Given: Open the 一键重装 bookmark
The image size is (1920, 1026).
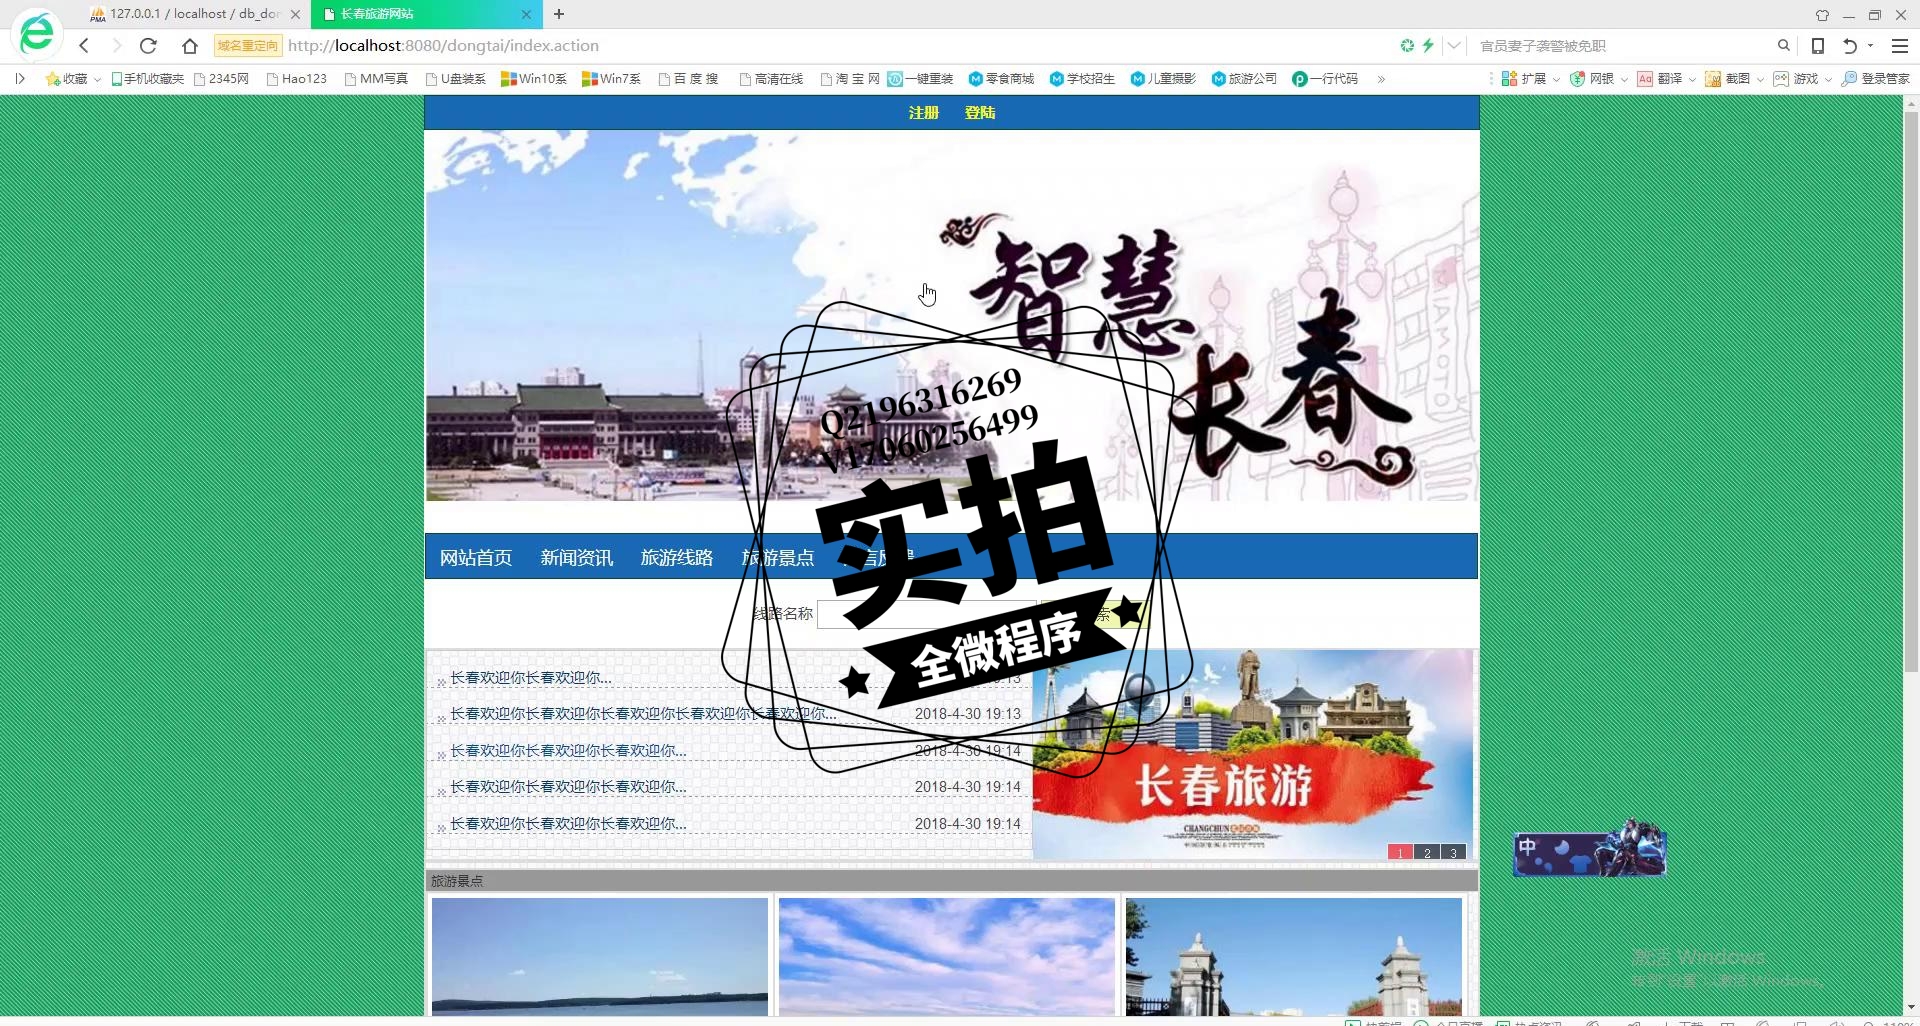Looking at the screenshot, I should [x=921, y=79].
